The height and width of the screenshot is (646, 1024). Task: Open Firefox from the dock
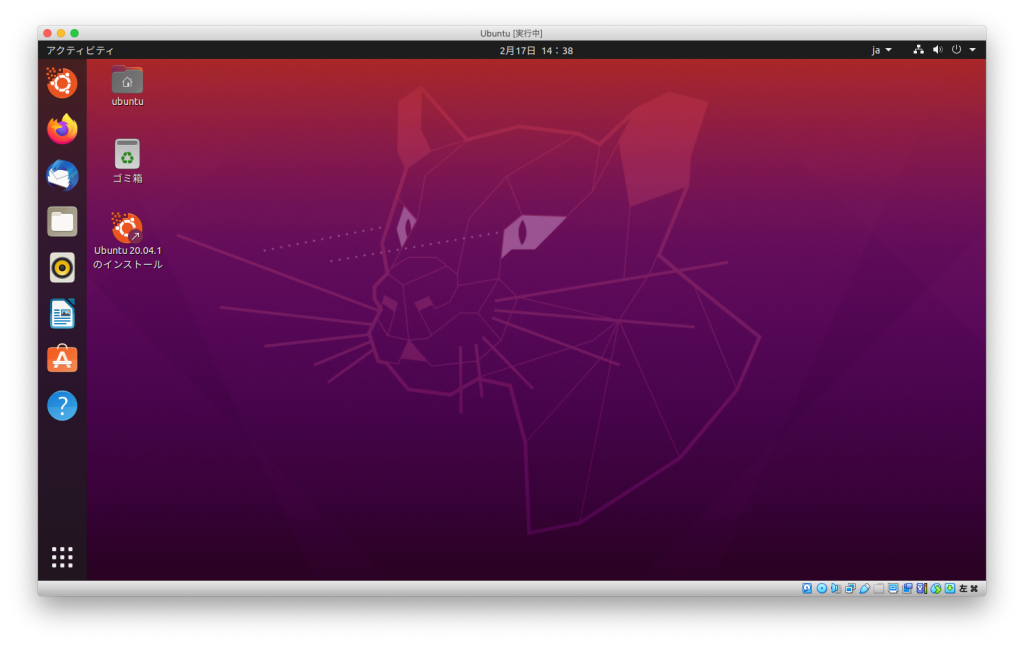pyautogui.click(x=61, y=130)
